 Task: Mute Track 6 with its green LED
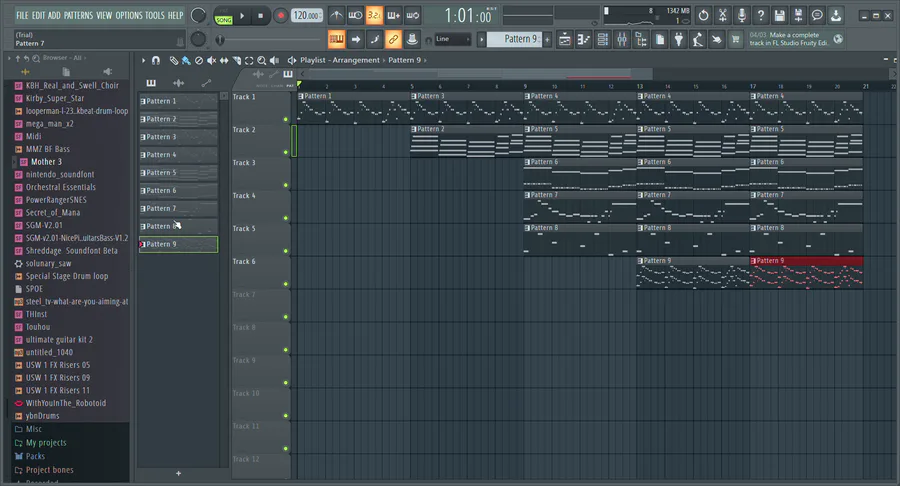285,284
